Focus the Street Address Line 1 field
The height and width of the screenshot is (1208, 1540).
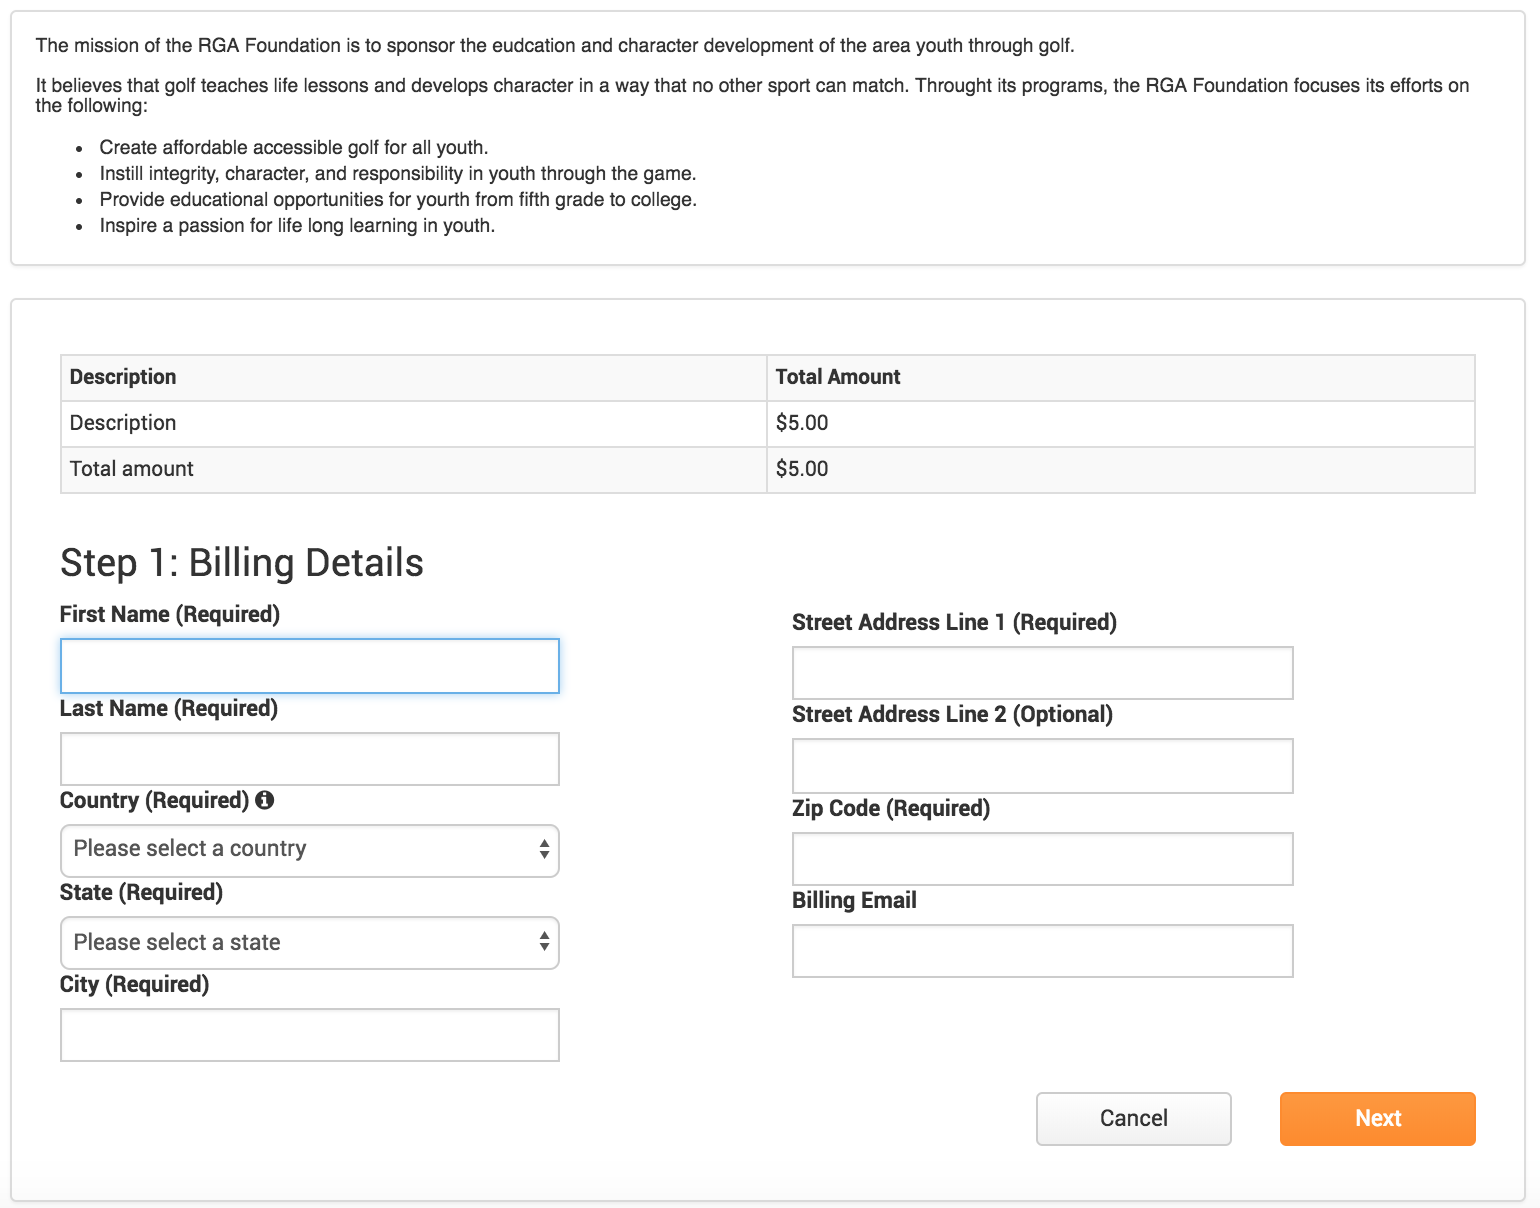click(x=1042, y=673)
